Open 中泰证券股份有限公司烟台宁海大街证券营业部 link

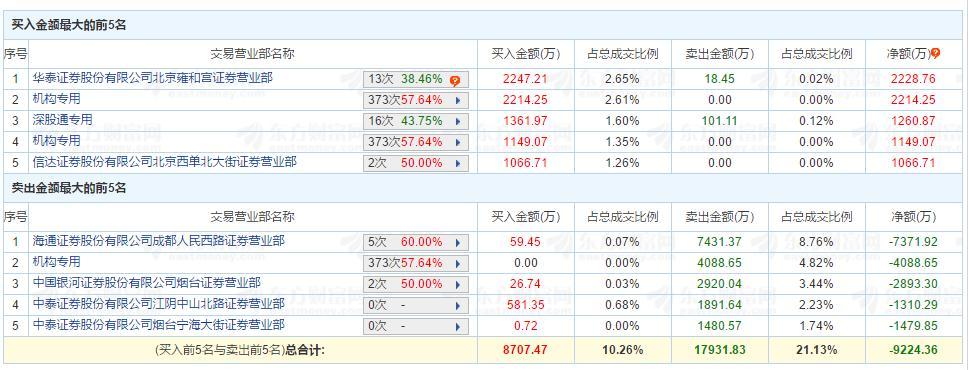(x=159, y=326)
